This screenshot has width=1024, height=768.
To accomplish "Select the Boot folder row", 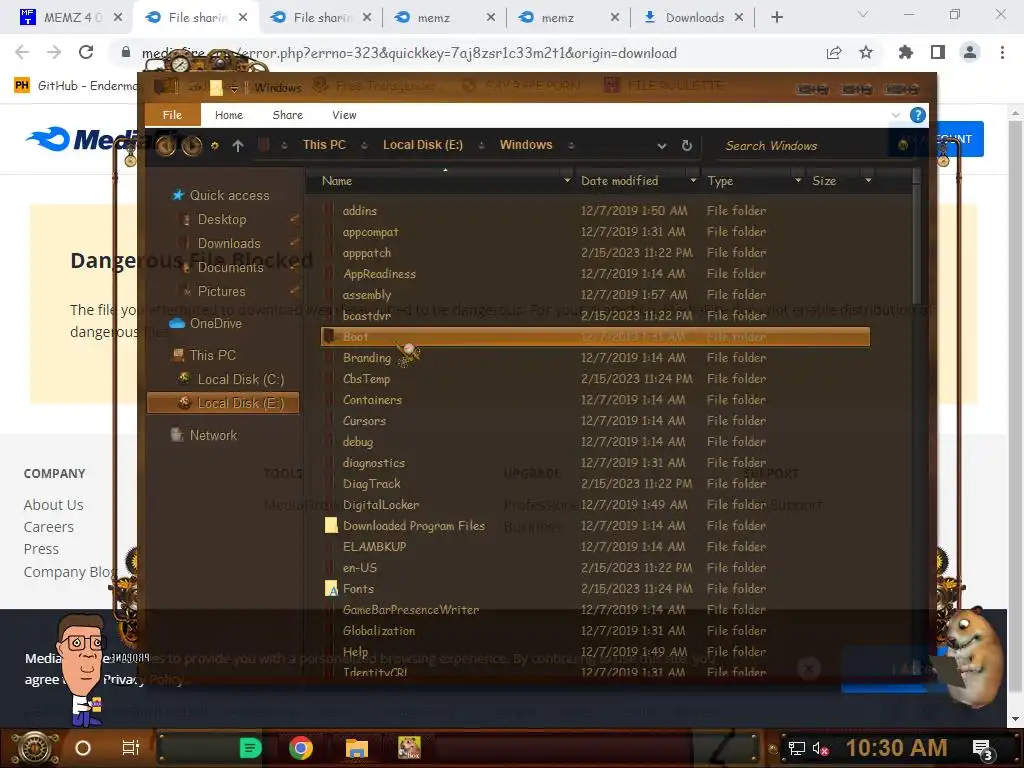I will click(595, 336).
